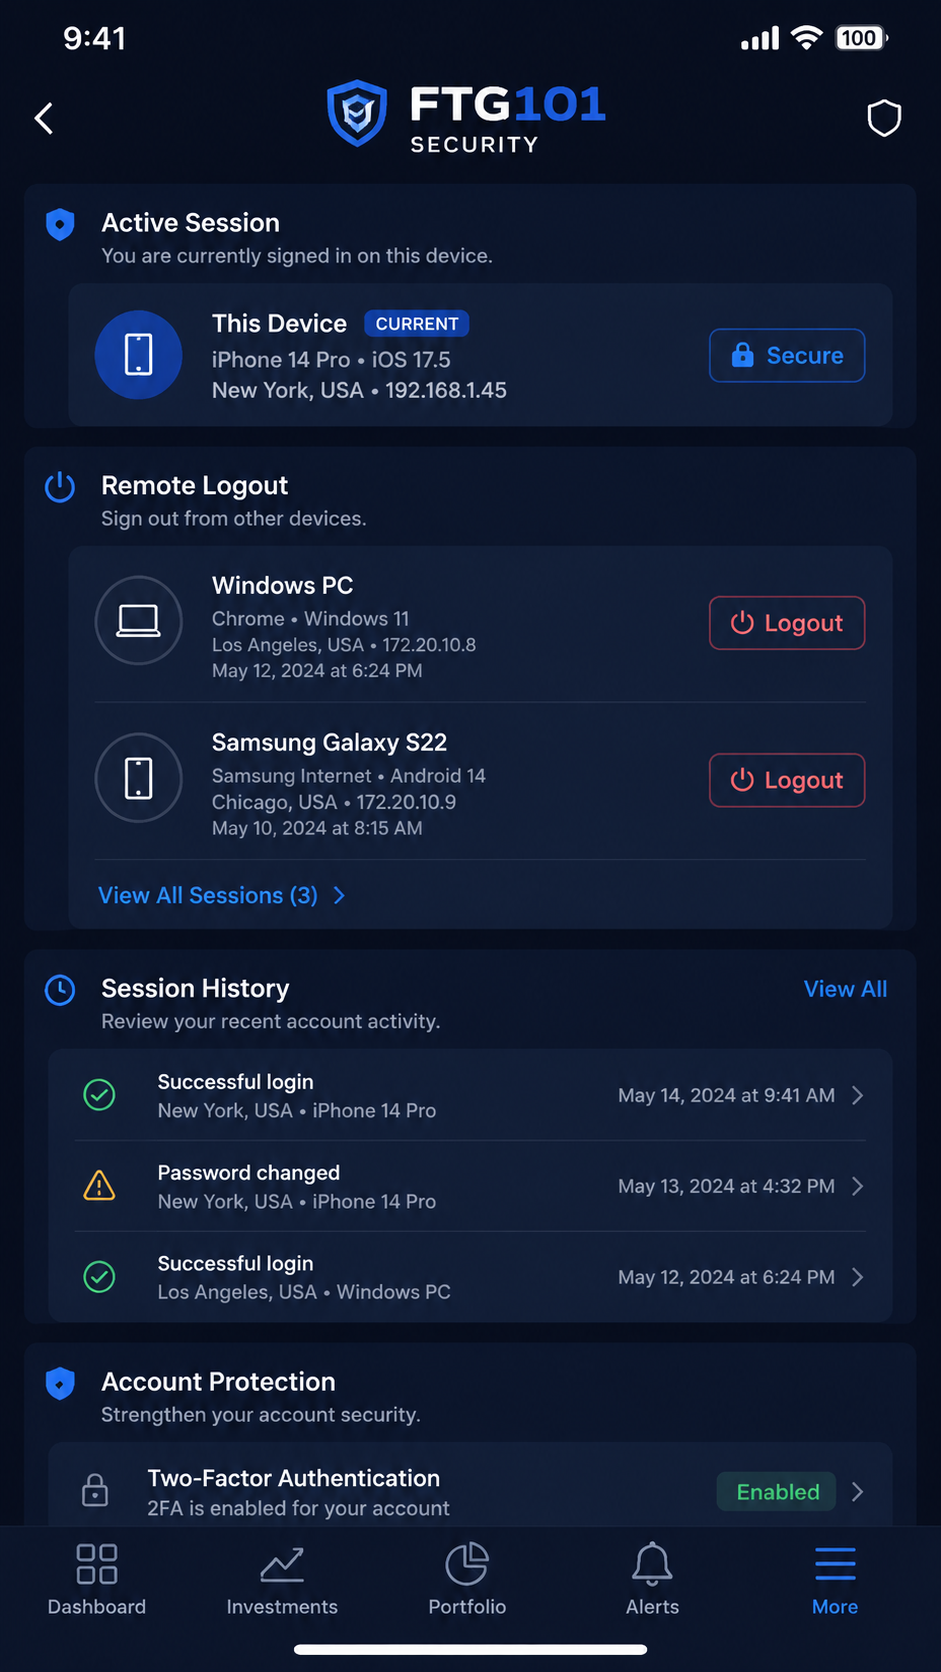This screenshot has height=1672, width=941.
Task: Tap the Active Session heading
Action: point(191,223)
